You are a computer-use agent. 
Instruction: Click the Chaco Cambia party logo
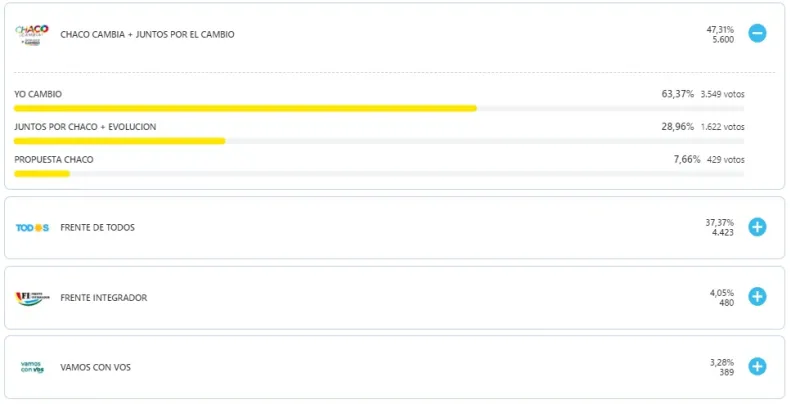pos(32,34)
